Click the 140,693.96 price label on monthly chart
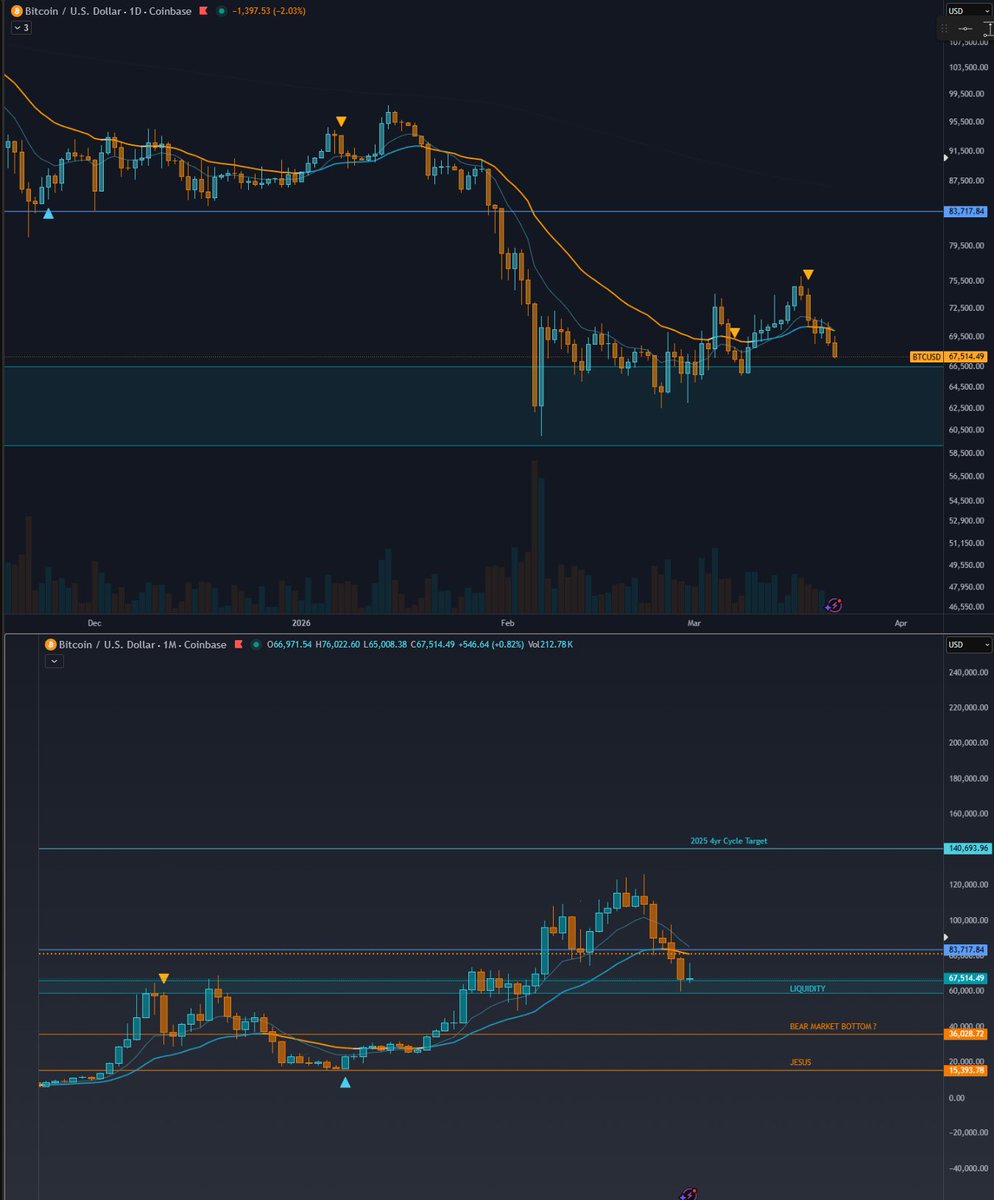This screenshot has width=994, height=1200. click(x=967, y=848)
